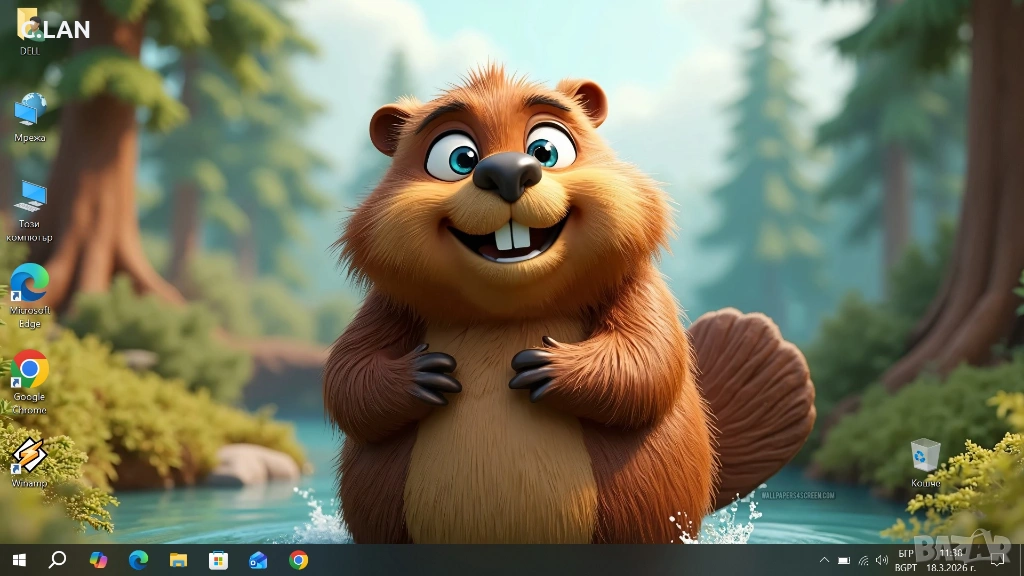Open the Windows Start menu
1024x576 pixels.
click(x=18, y=560)
